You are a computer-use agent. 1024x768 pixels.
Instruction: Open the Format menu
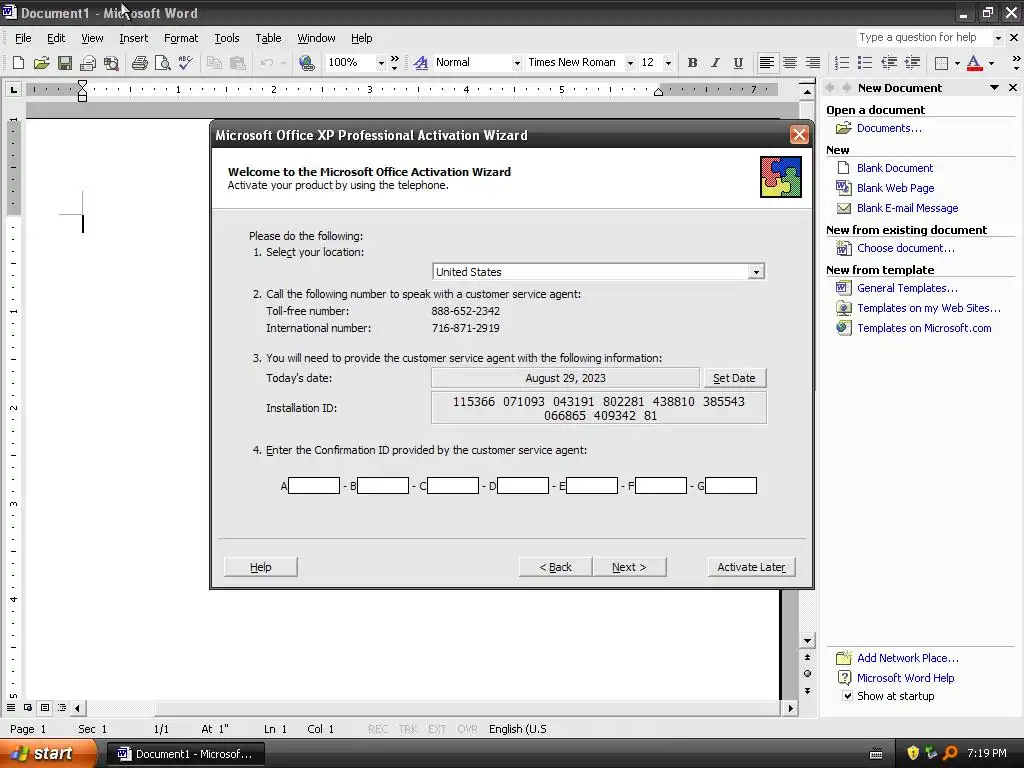pyautogui.click(x=181, y=38)
